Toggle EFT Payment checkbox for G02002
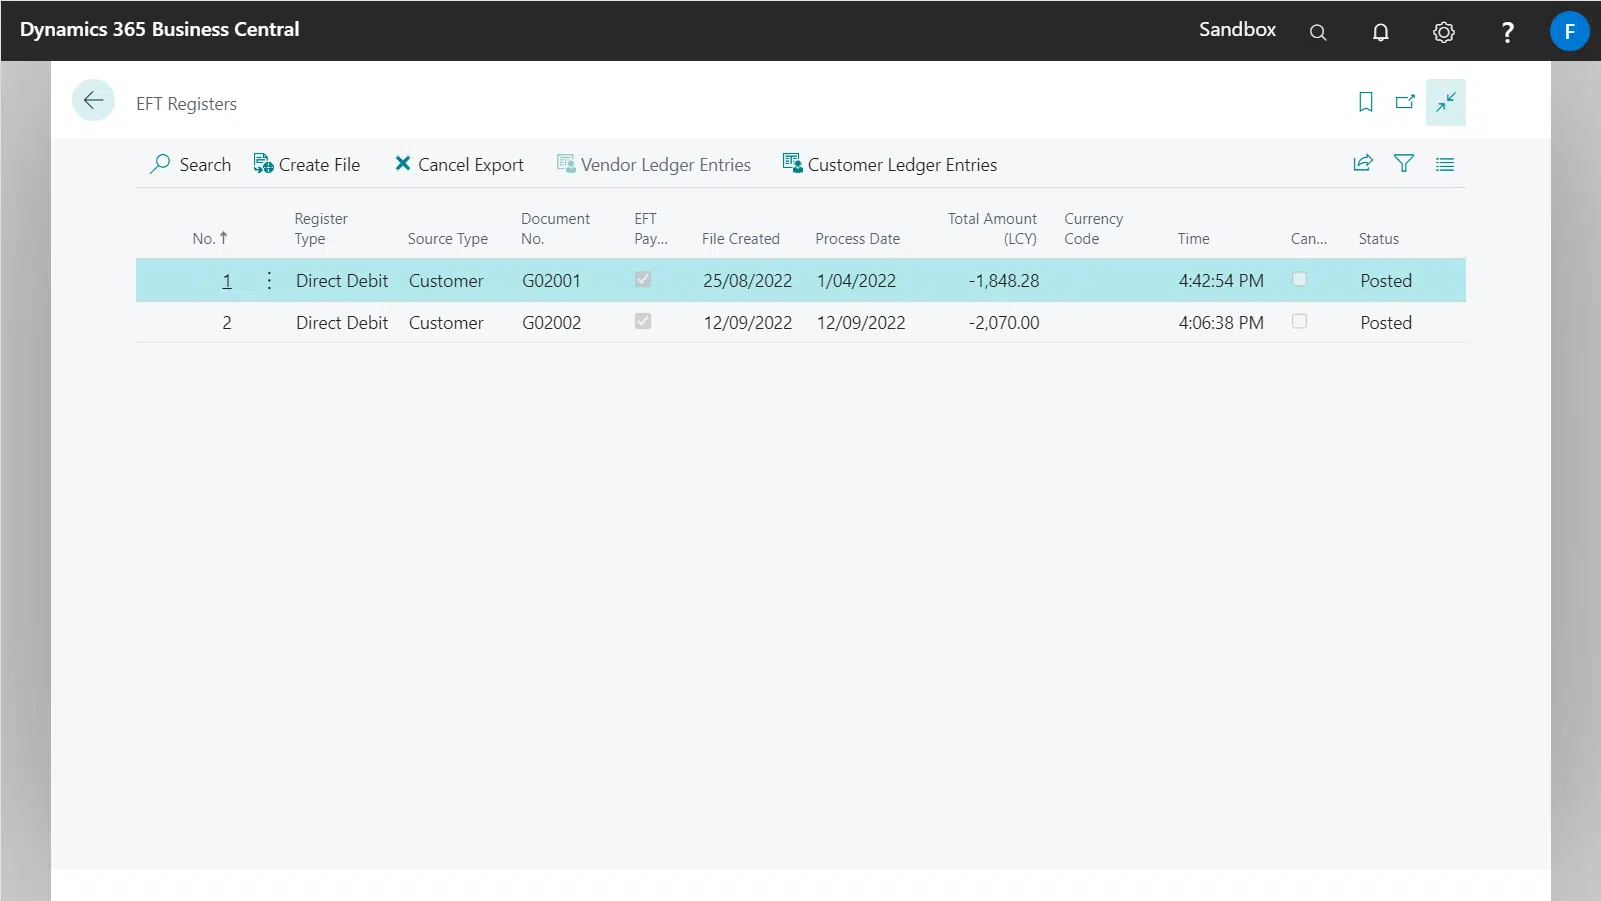1601x901 pixels. [x=643, y=322]
